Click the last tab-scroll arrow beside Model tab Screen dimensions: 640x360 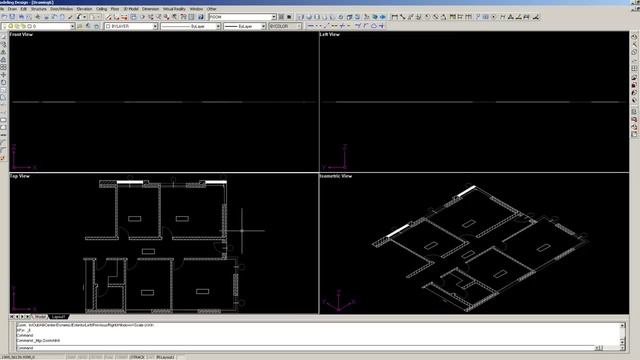click(28, 317)
